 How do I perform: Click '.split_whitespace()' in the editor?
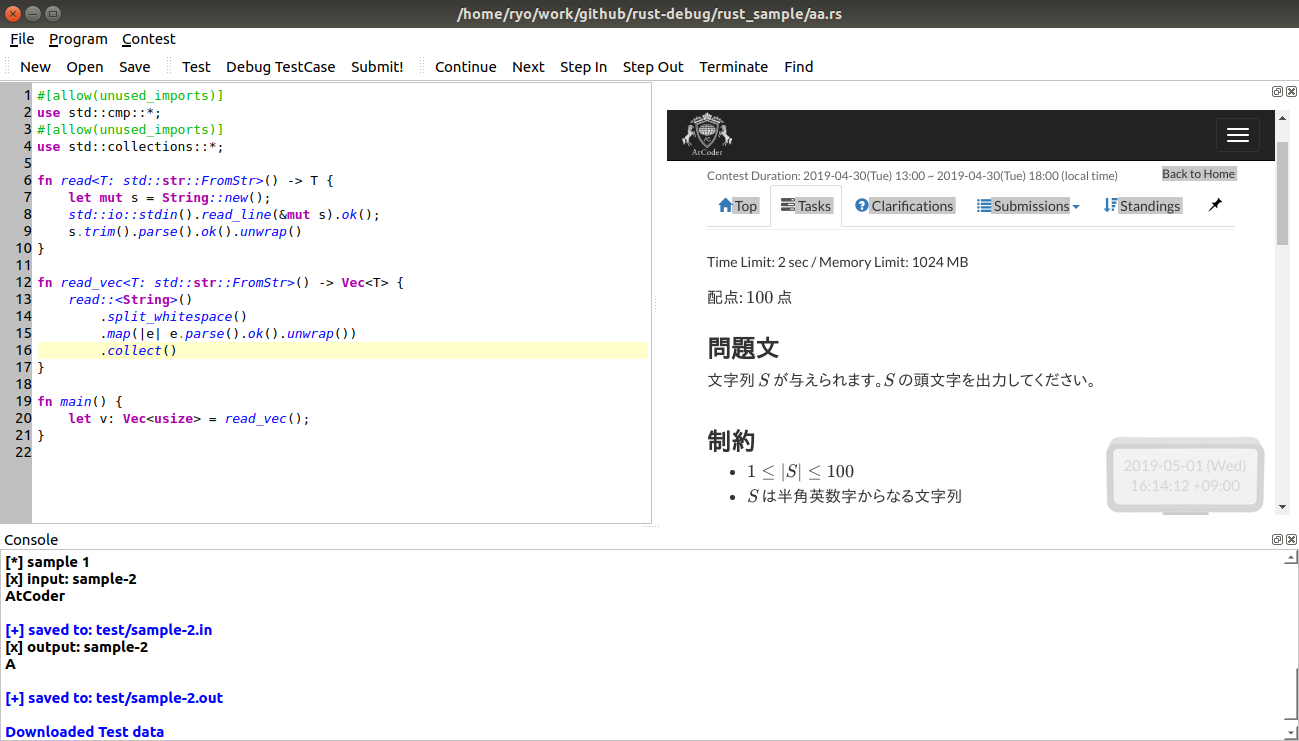(174, 317)
